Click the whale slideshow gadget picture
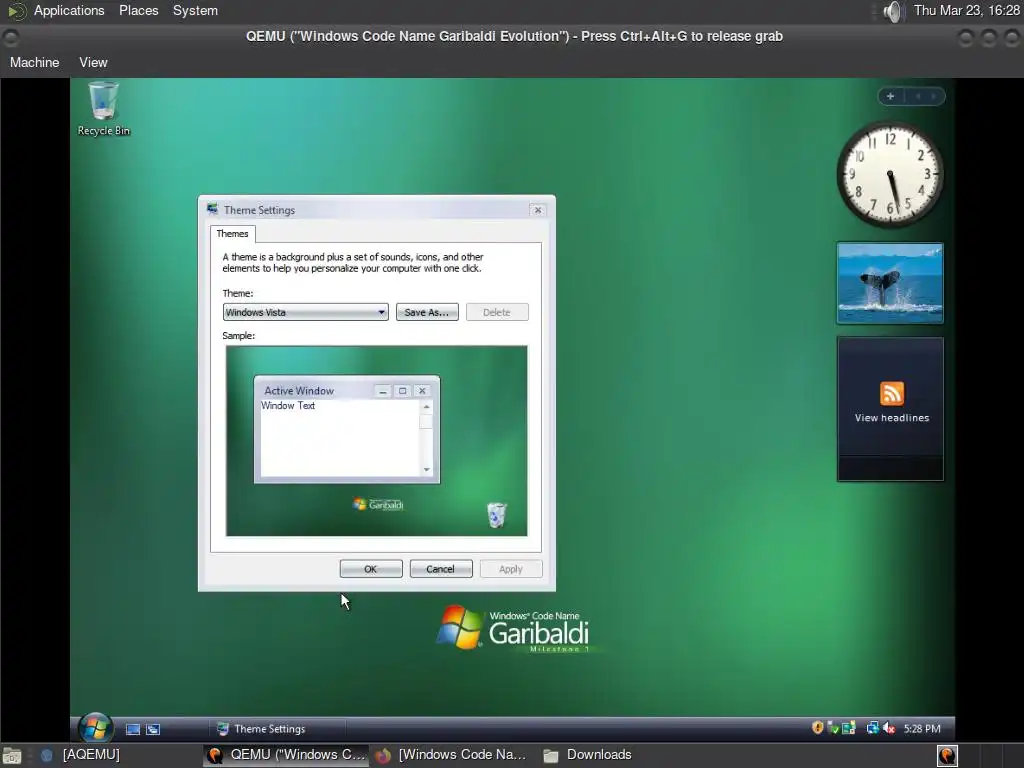Image resolution: width=1024 pixels, height=768 pixels. tap(890, 283)
